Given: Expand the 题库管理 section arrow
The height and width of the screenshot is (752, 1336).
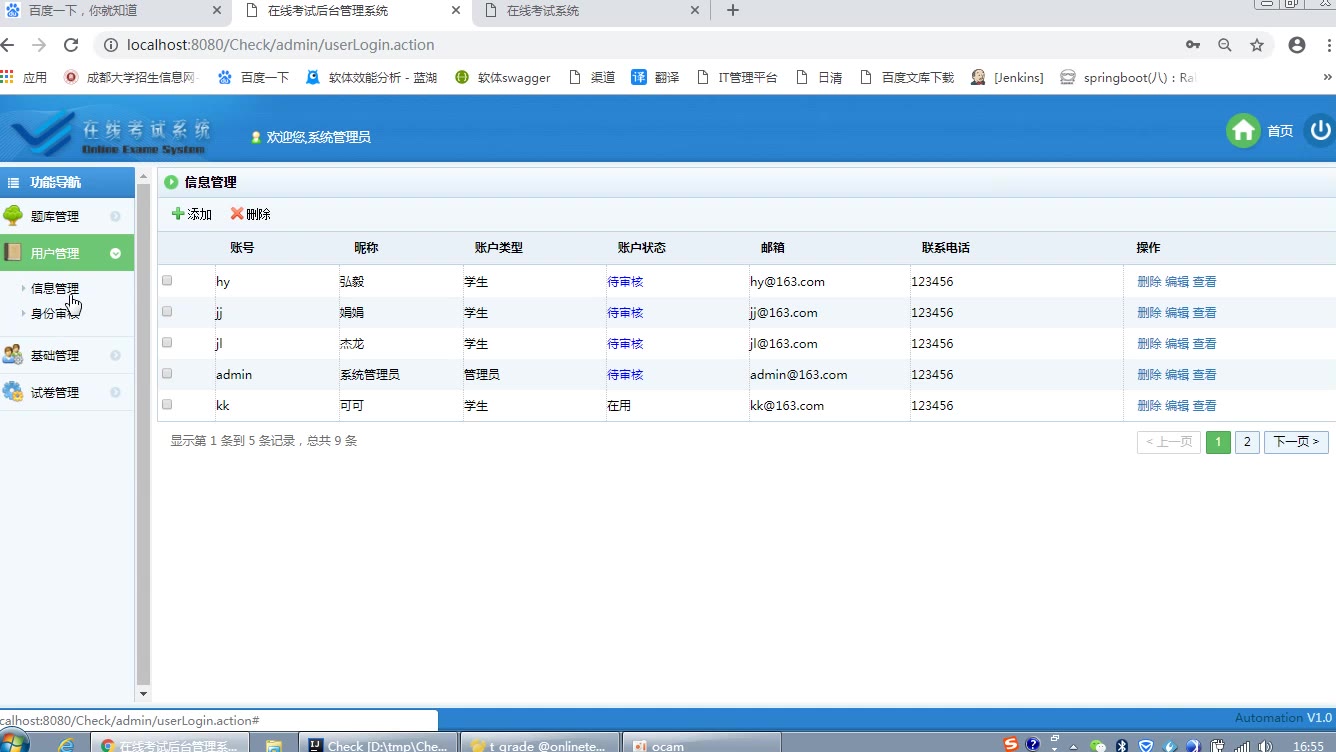Looking at the screenshot, I should click(115, 217).
